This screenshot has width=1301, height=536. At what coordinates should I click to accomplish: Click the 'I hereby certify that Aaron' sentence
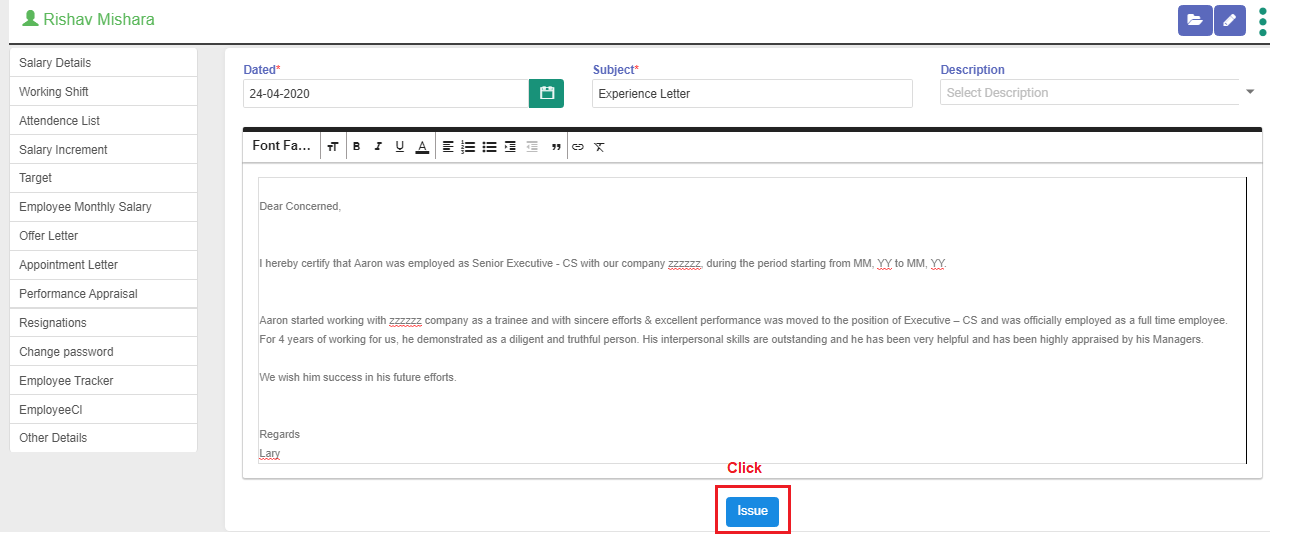[x=603, y=263]
